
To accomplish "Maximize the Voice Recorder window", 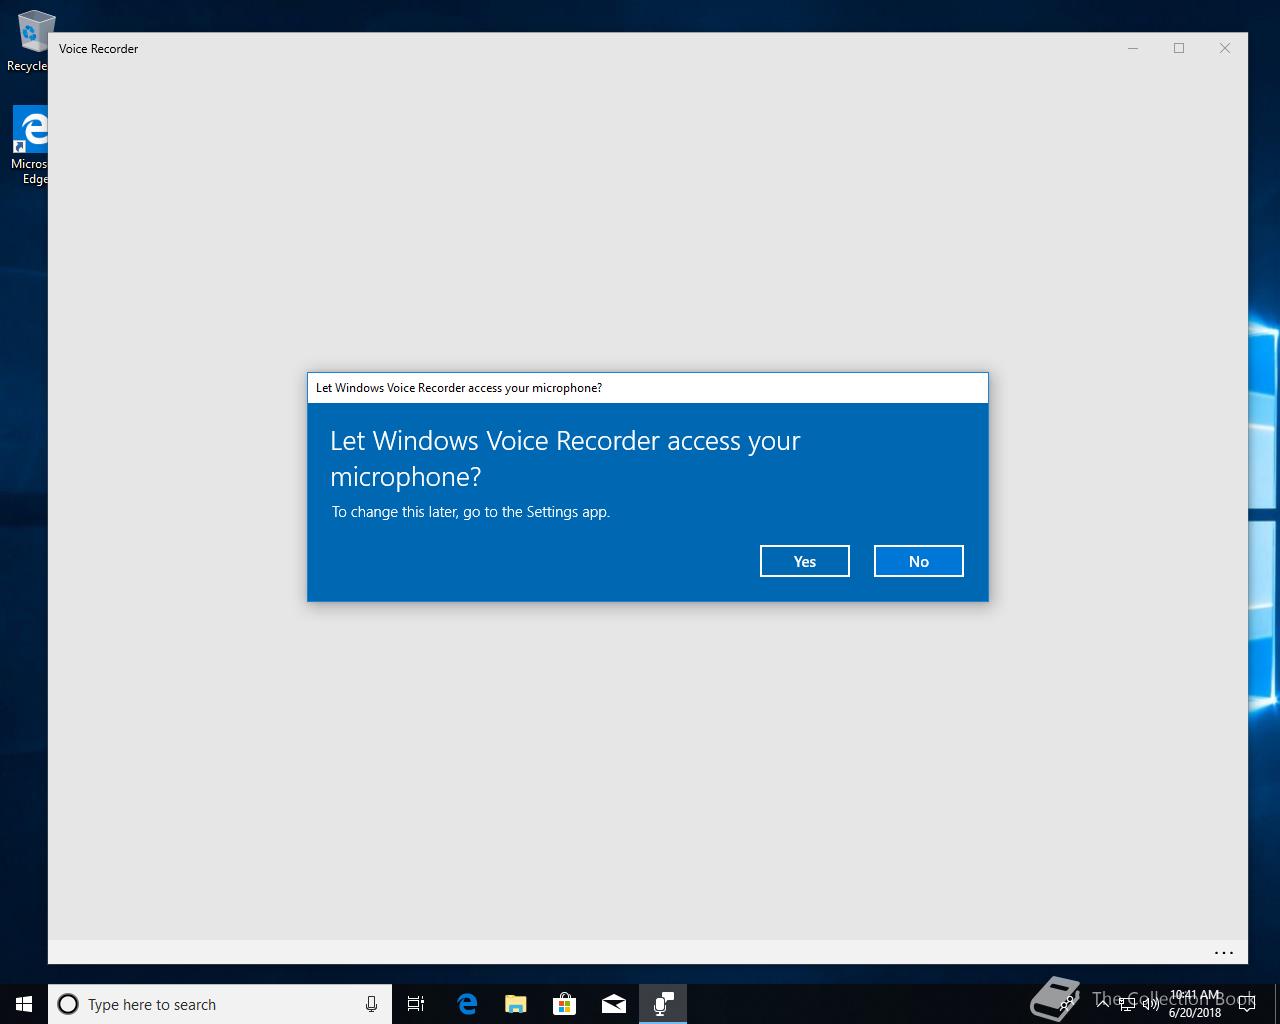I will tap(1179, 48).
